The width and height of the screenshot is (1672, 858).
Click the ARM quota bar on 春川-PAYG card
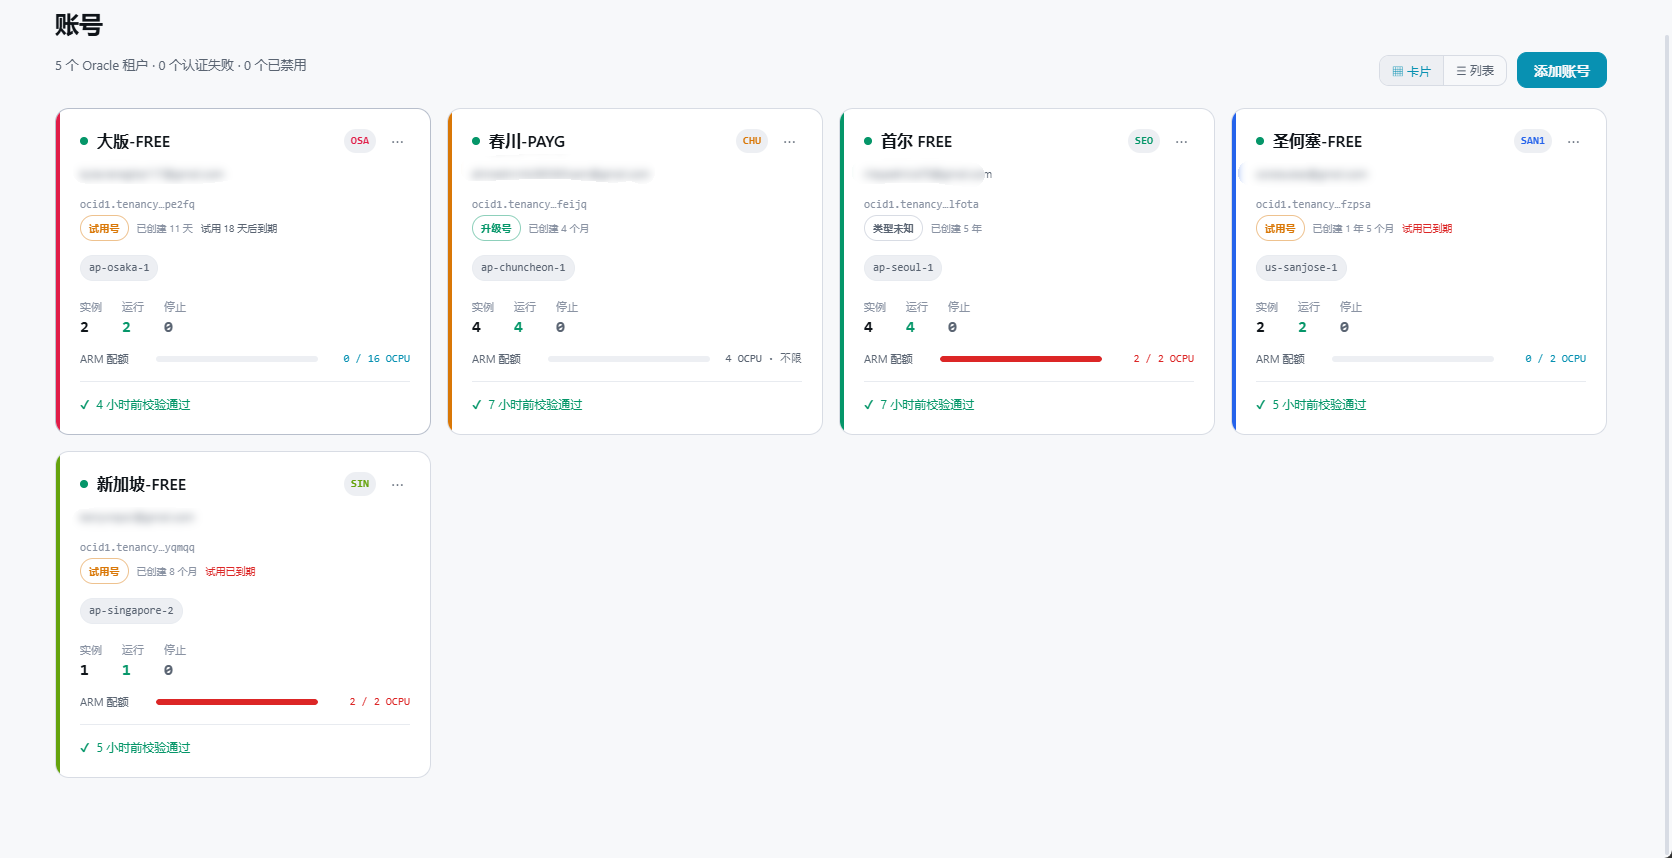coord(629,359)
